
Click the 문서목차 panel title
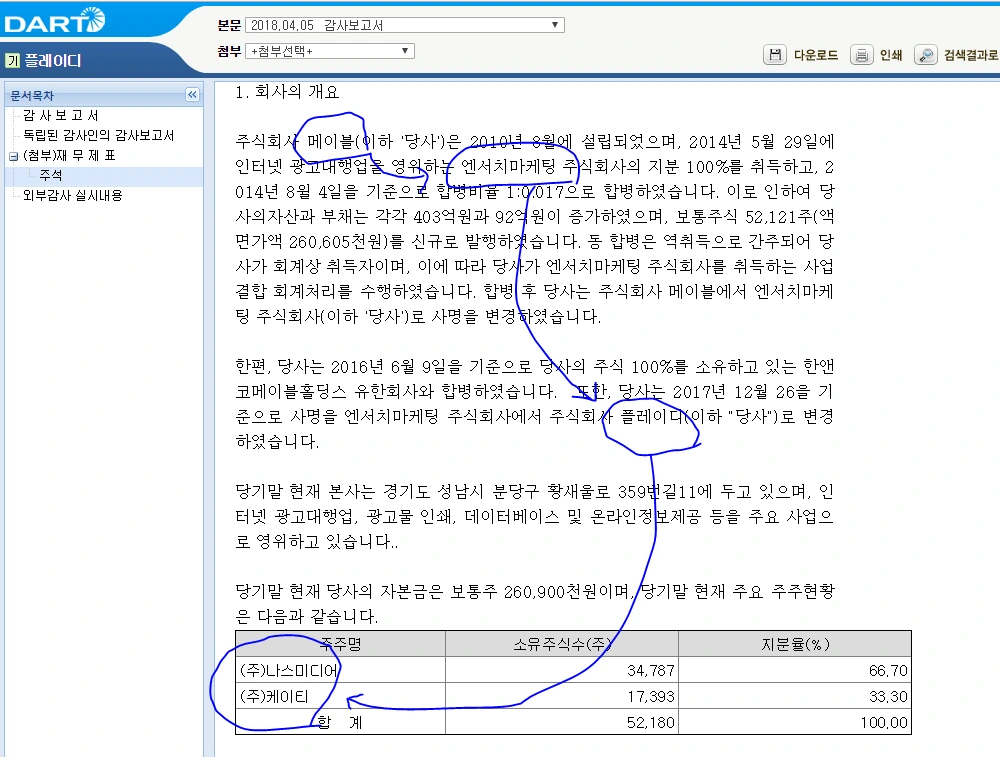coord(32,96)
